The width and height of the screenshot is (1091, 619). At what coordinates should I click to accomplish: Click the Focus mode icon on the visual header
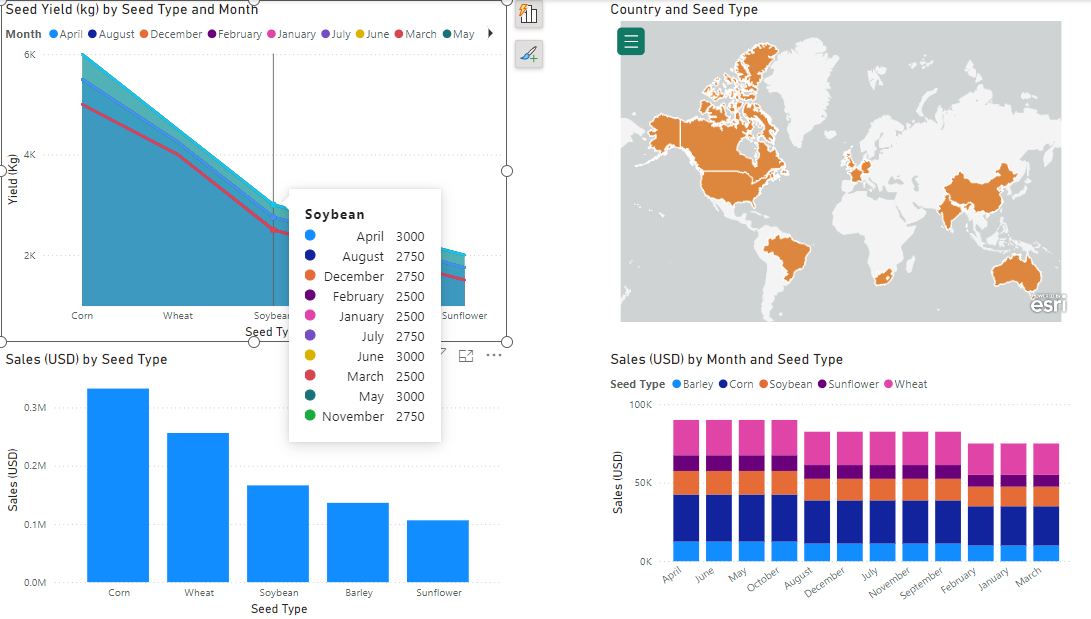[x=466, y=355]
